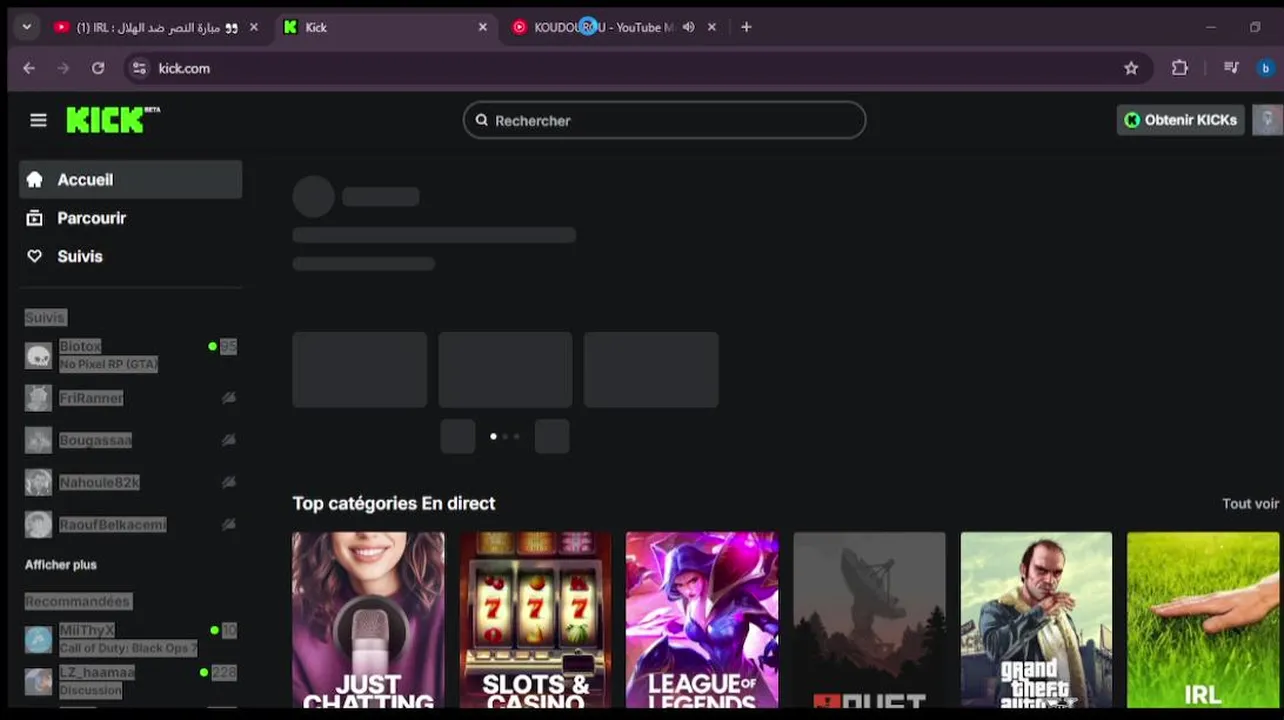Open RaoufBelkacemi followed channel

130,524
